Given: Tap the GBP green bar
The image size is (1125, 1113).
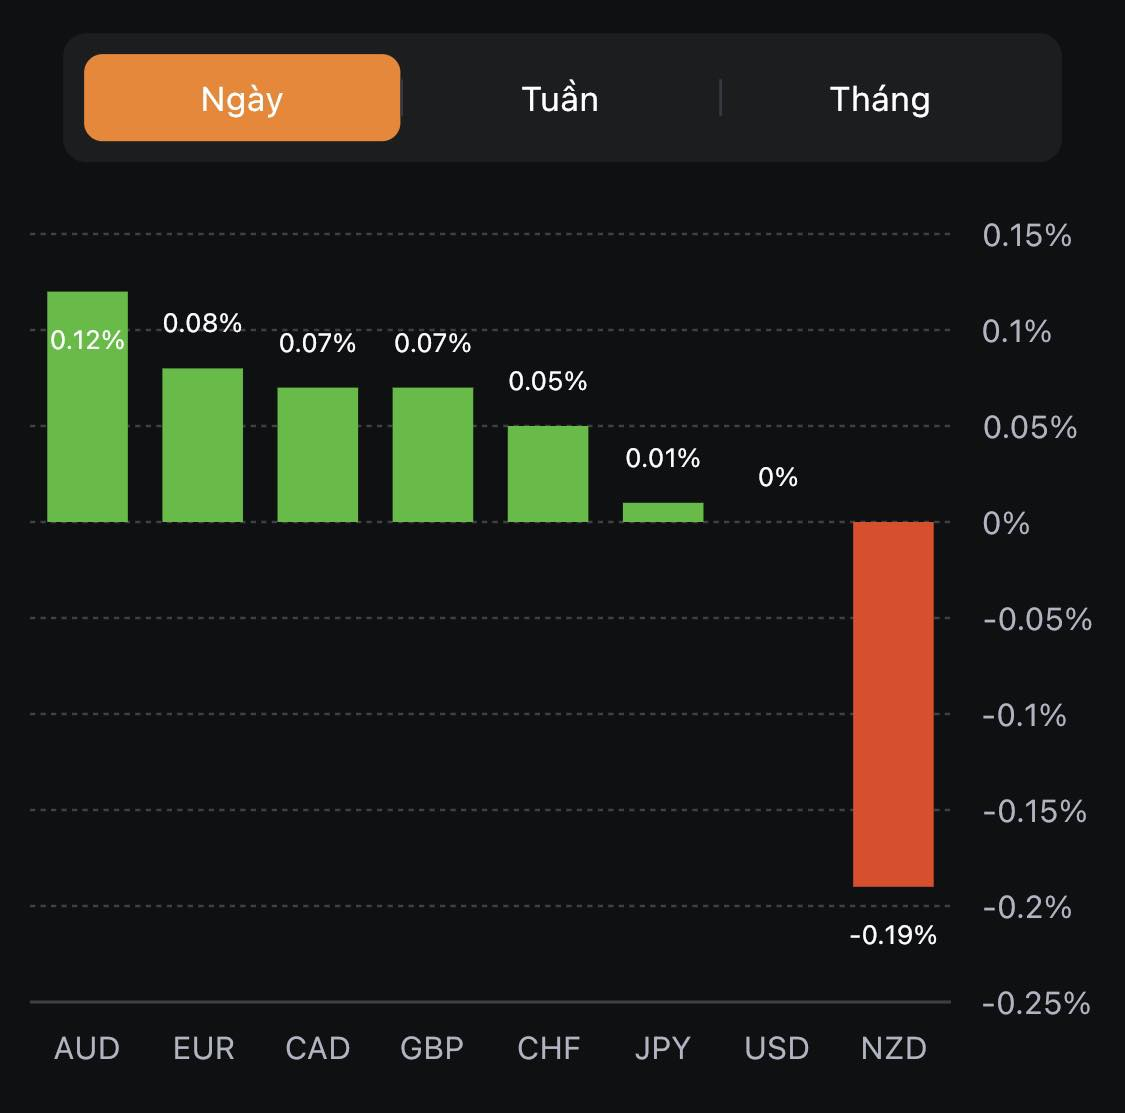Looking at the screenshot, I should coord(433,455).
